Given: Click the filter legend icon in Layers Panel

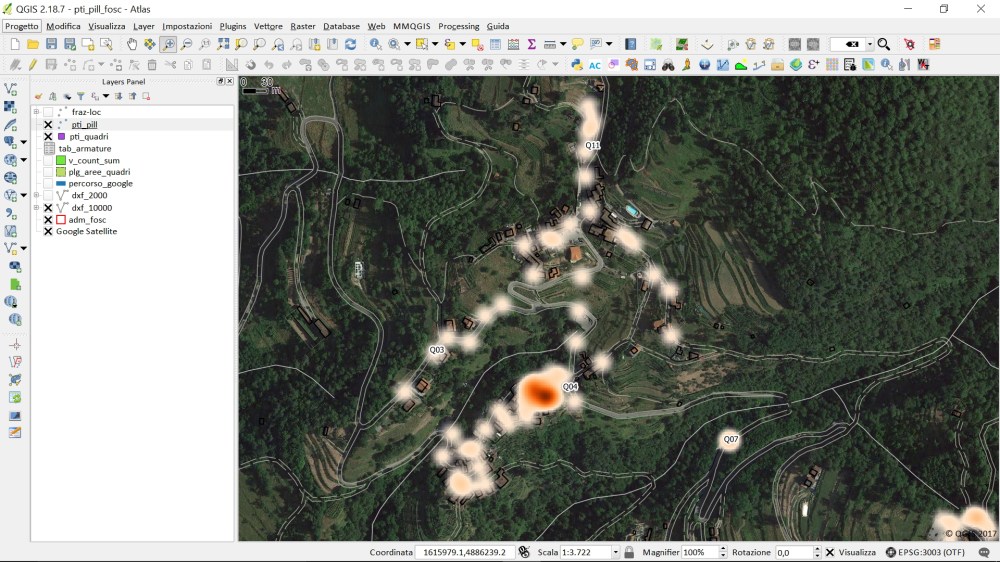Looking at the screenshot, I should [81, 97].
